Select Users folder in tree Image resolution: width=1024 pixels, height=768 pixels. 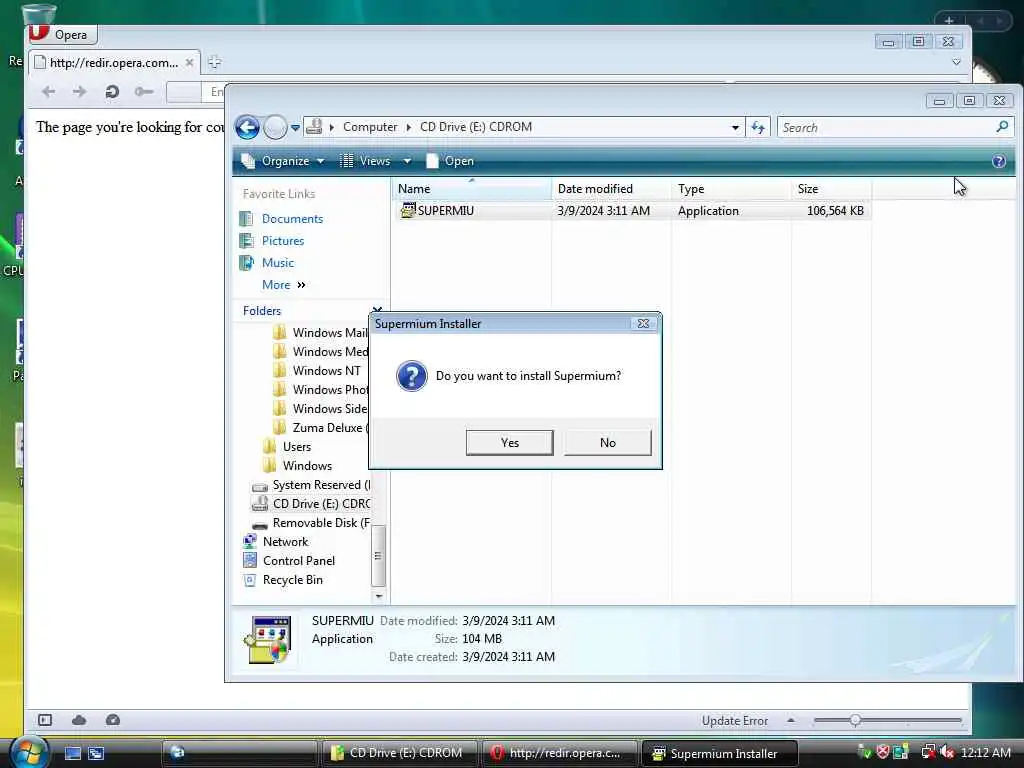[296, 447]
